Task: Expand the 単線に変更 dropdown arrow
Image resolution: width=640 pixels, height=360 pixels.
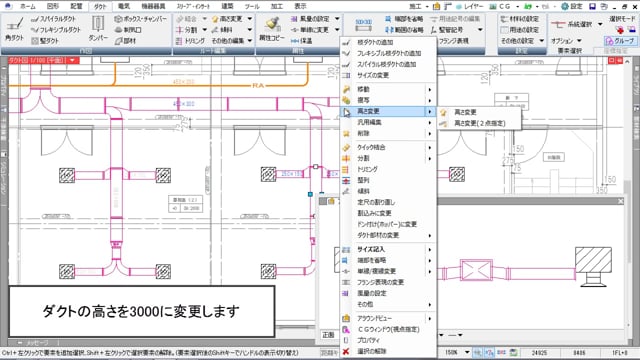Action: coord(337,30)
